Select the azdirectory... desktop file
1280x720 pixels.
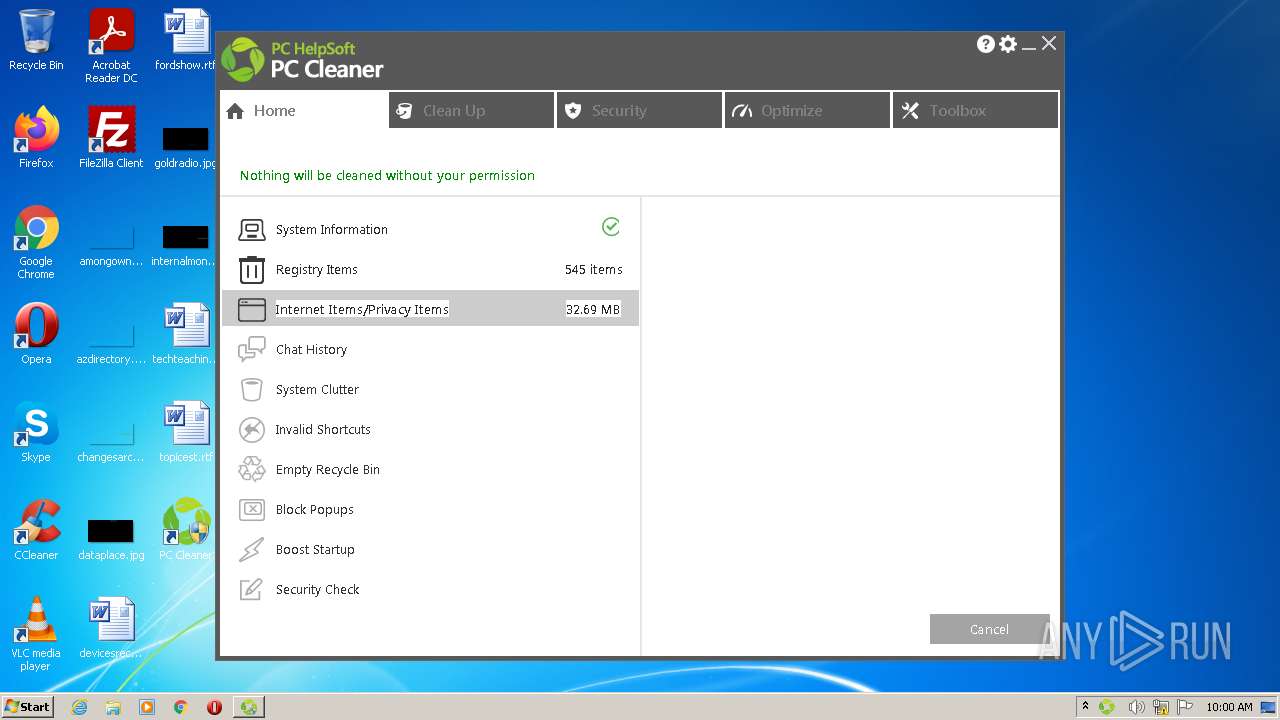coord(111,346)
